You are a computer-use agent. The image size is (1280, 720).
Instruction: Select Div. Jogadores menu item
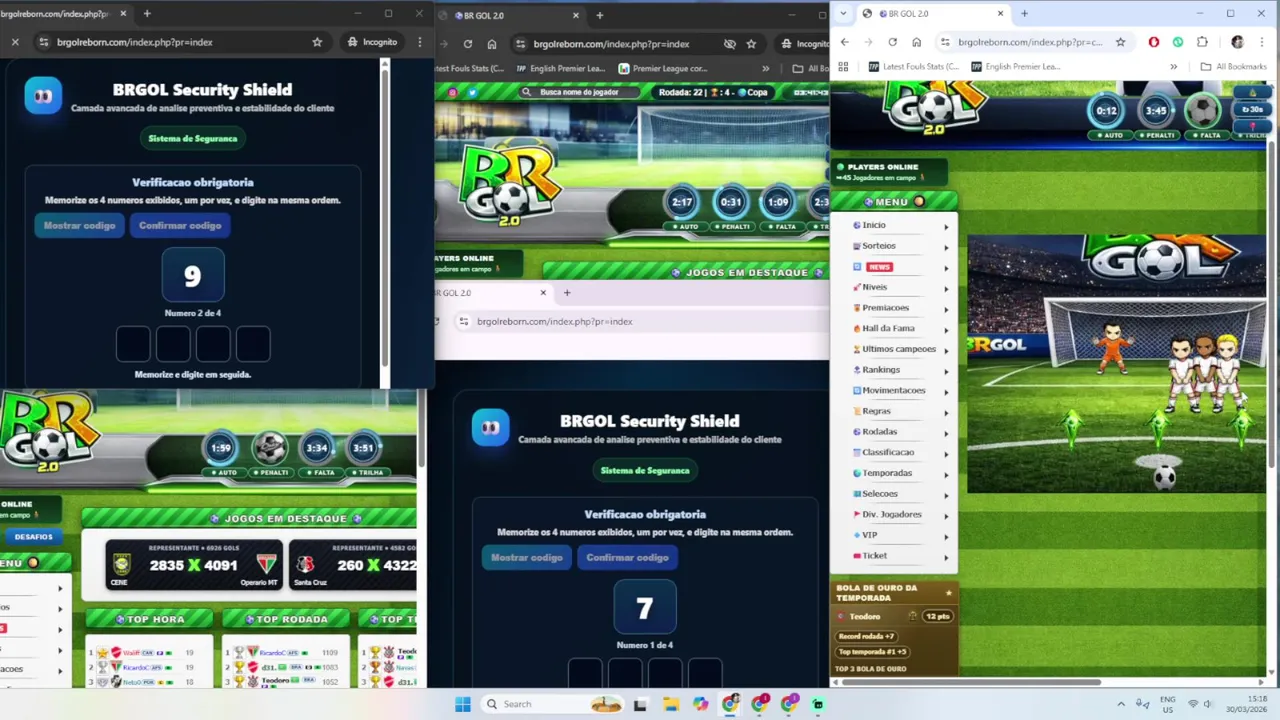[892, 514]
